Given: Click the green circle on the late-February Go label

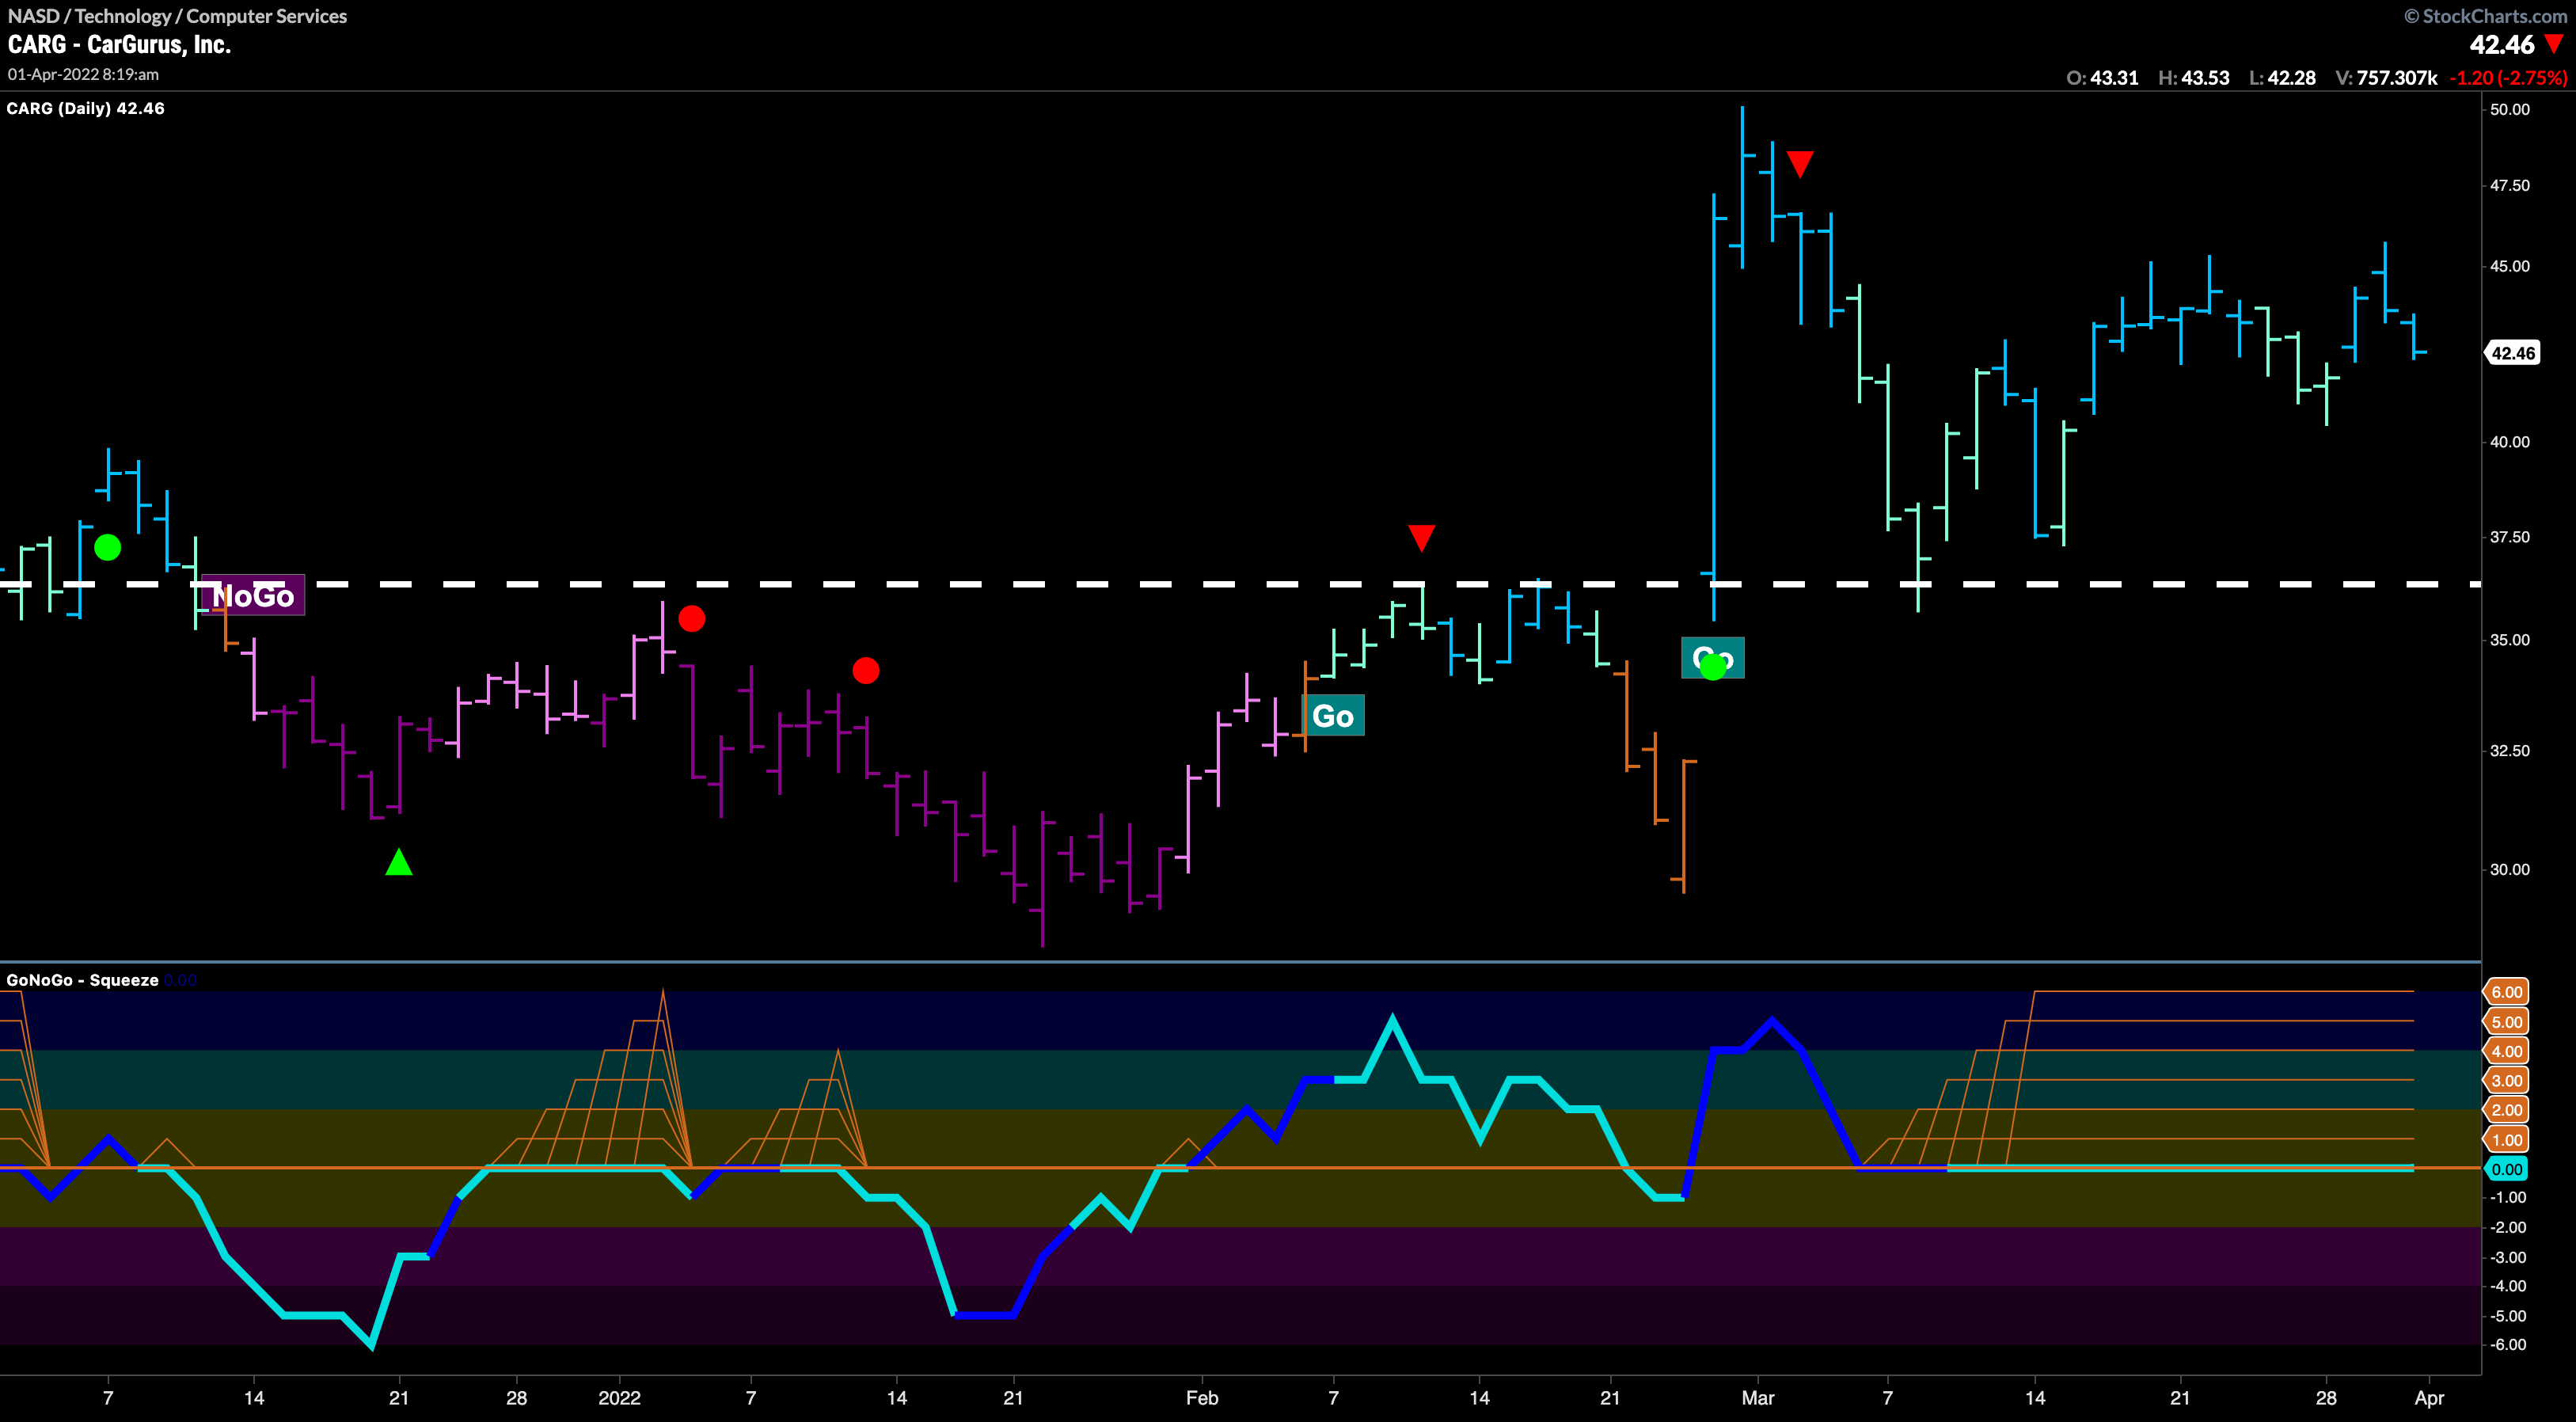Looking at the screenshot, I should (x=1713, y=666).
